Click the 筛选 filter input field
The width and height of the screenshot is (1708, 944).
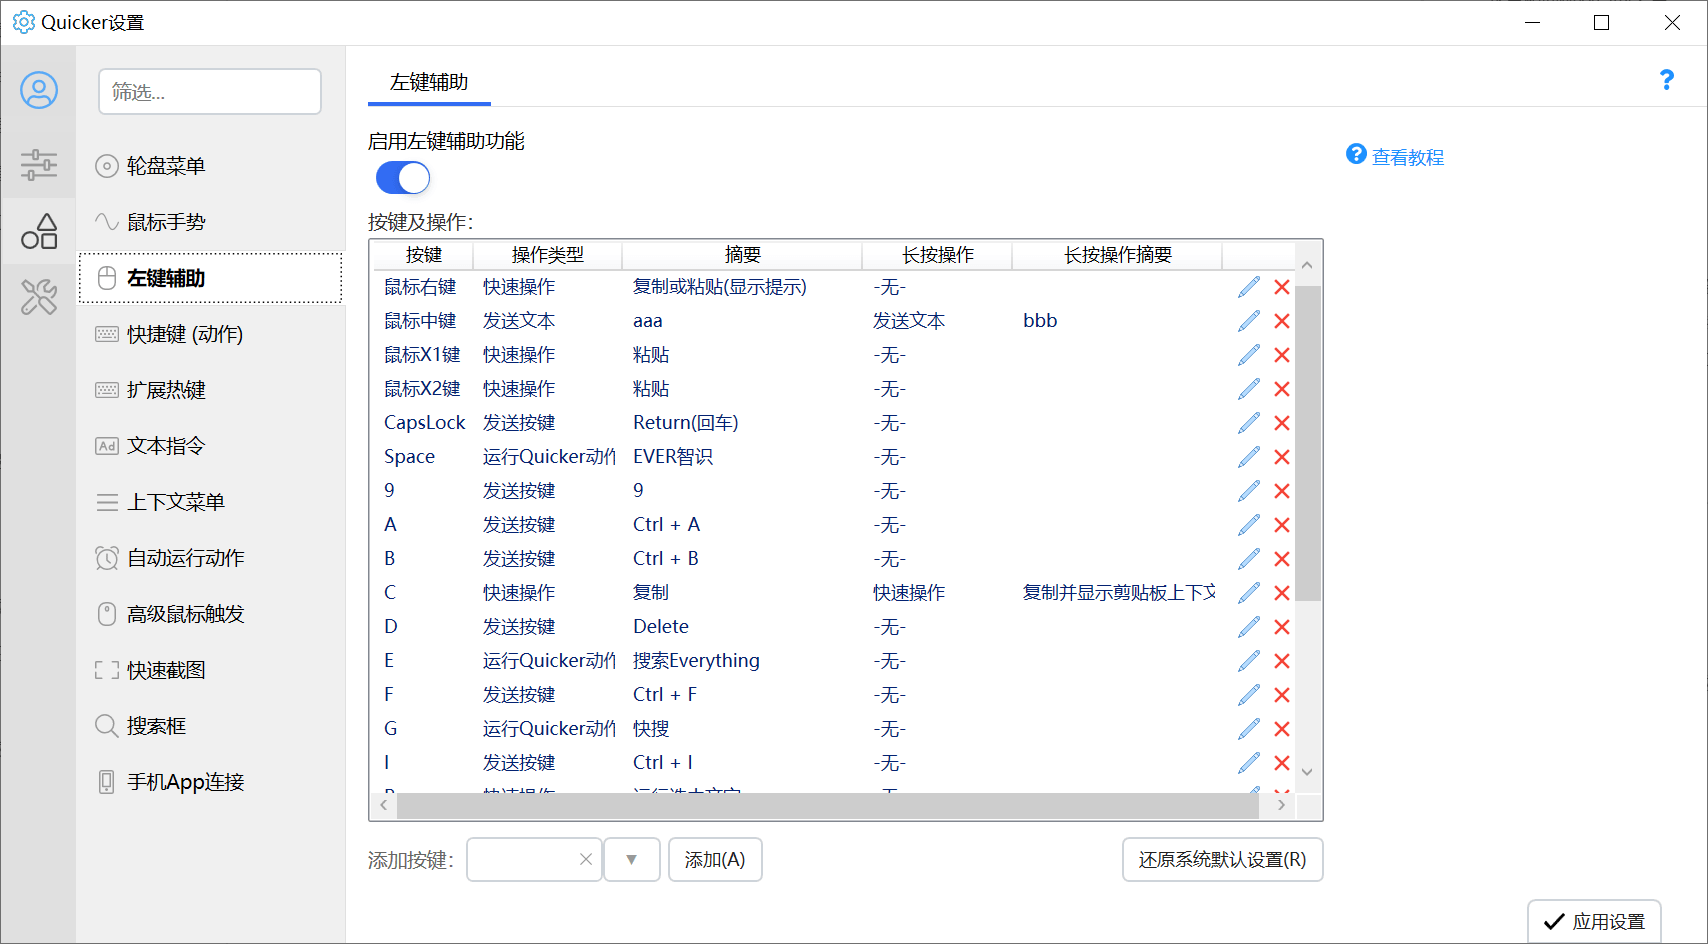coord(210,92)
